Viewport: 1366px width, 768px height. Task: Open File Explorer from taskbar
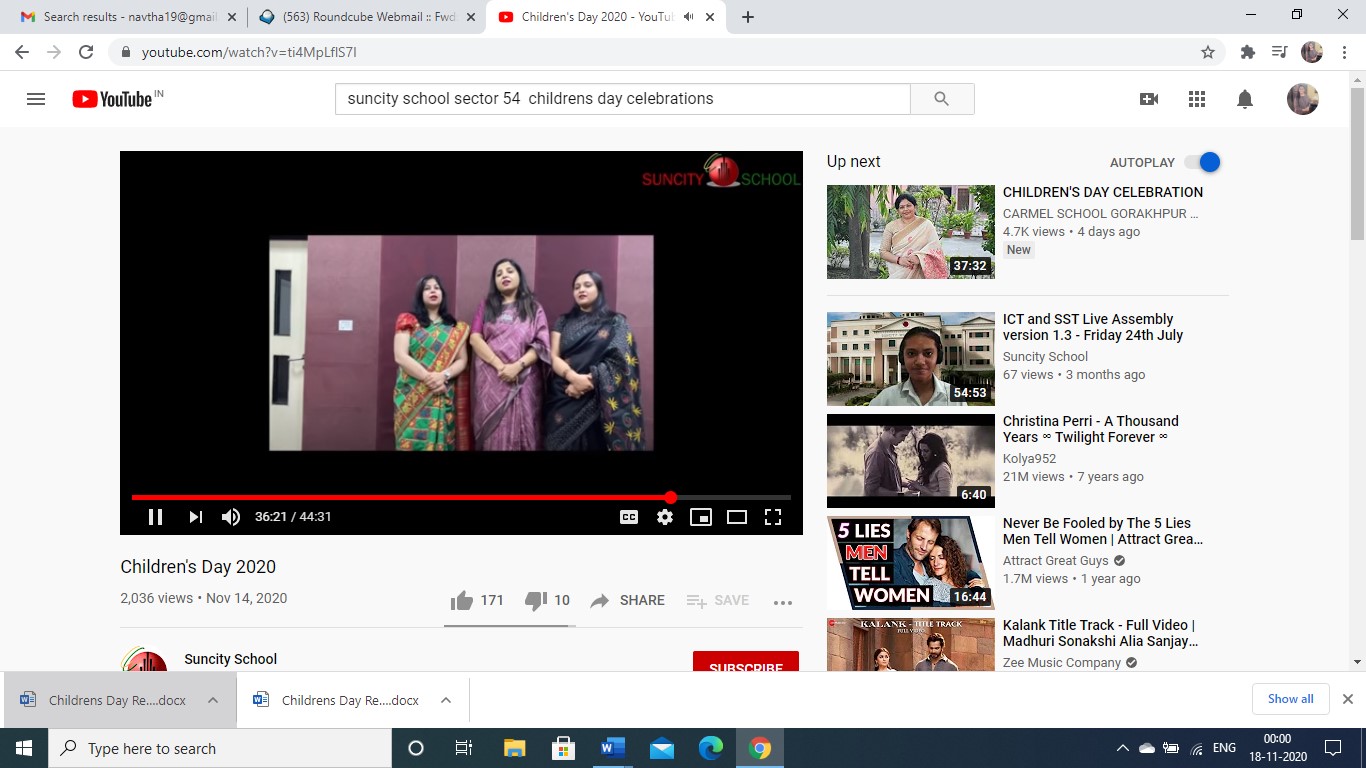[x=514, y=748]
